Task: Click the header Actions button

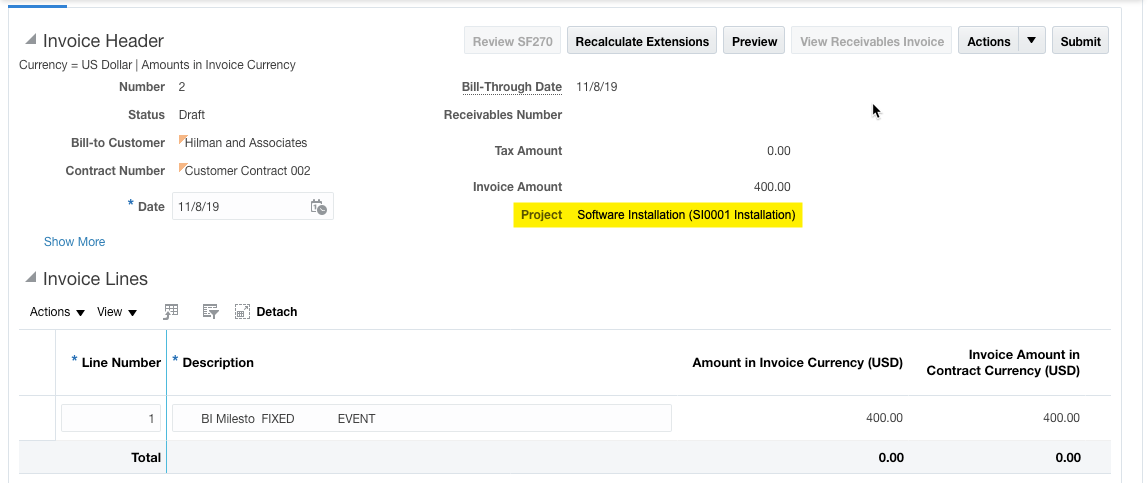Action: tap(988, 41)
